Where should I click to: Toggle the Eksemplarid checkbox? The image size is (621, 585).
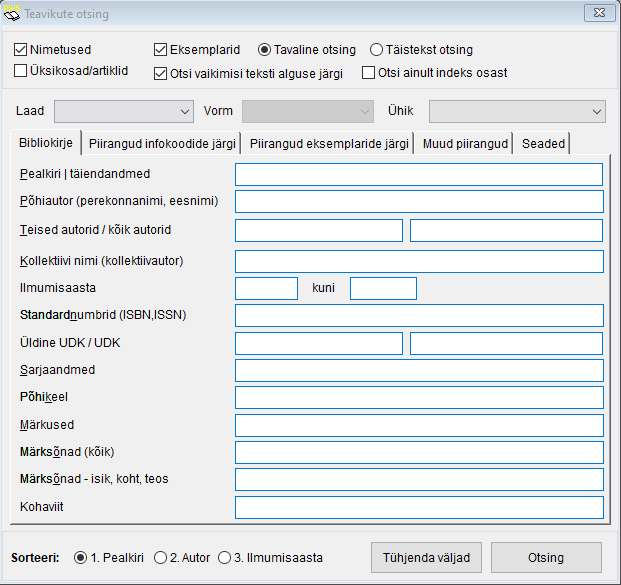tap(161, 50)
